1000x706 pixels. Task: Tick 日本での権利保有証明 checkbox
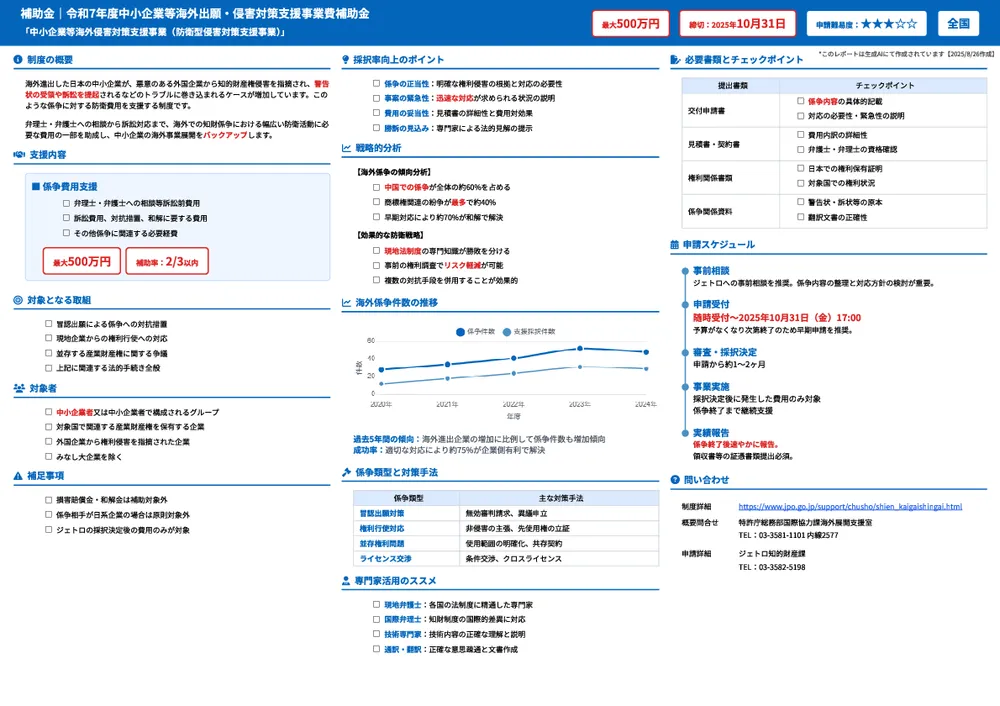click(800, 168)
